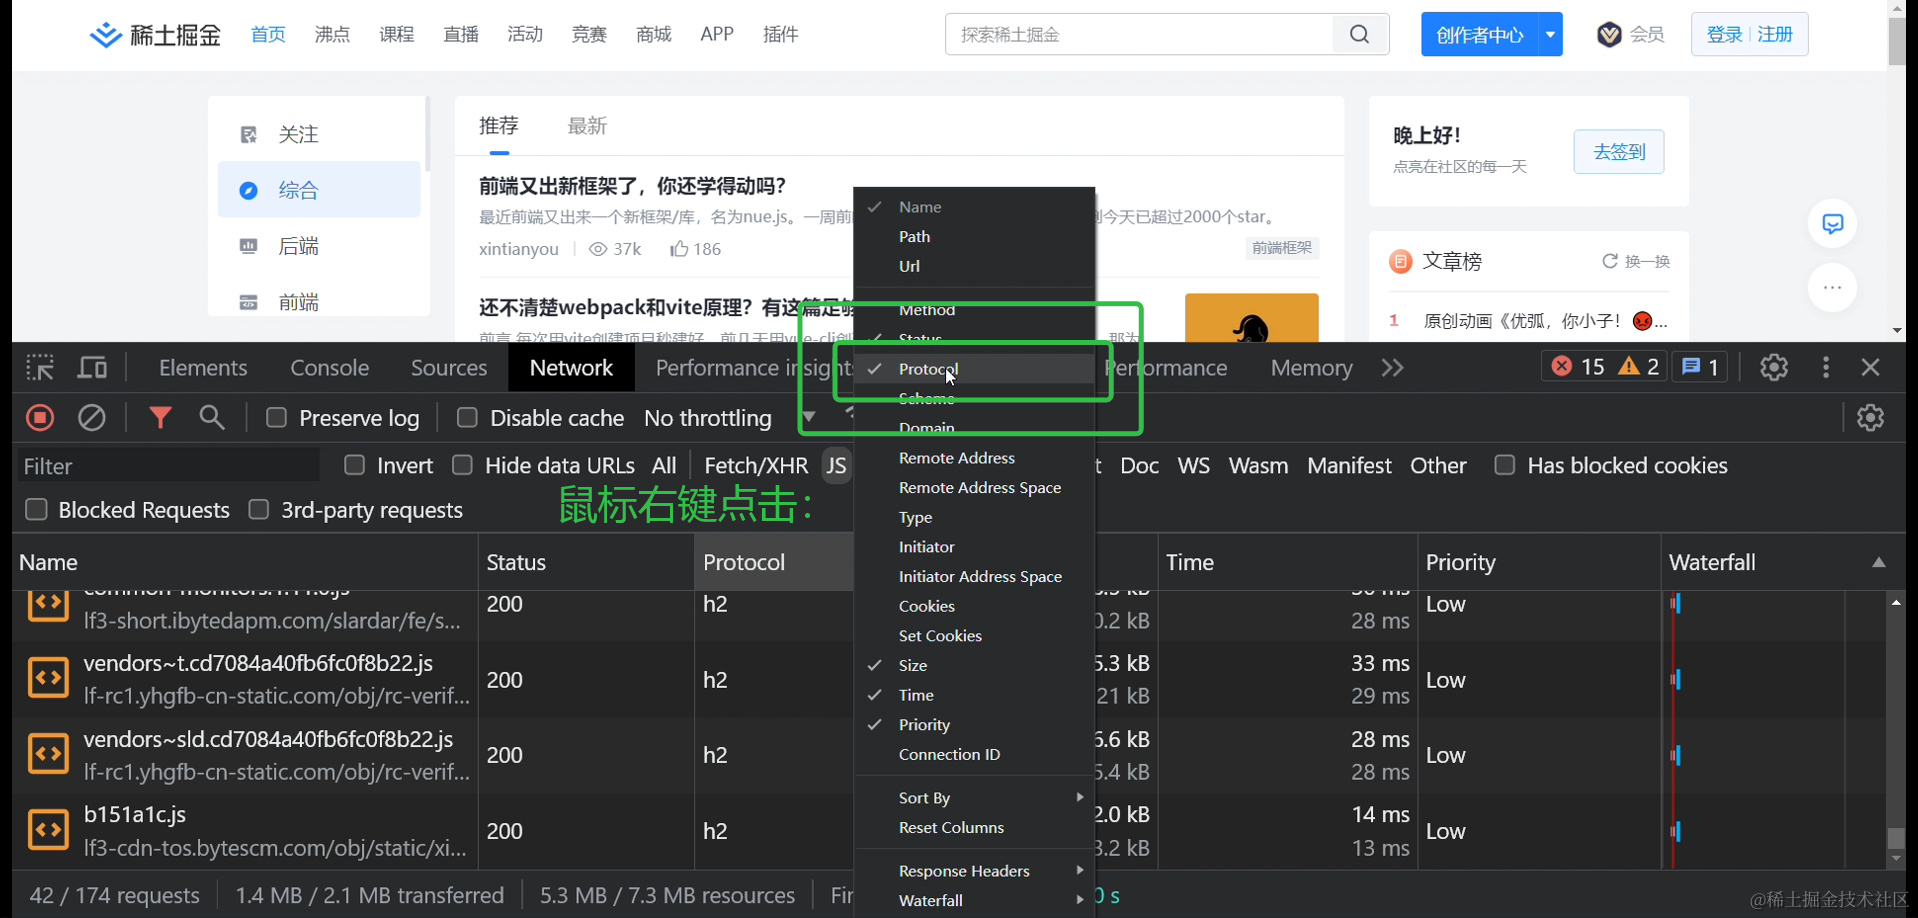Viewport: 1918px width, 918px height.
Task: Select the inspect element picker tool
Action: (x=40, y=368)
